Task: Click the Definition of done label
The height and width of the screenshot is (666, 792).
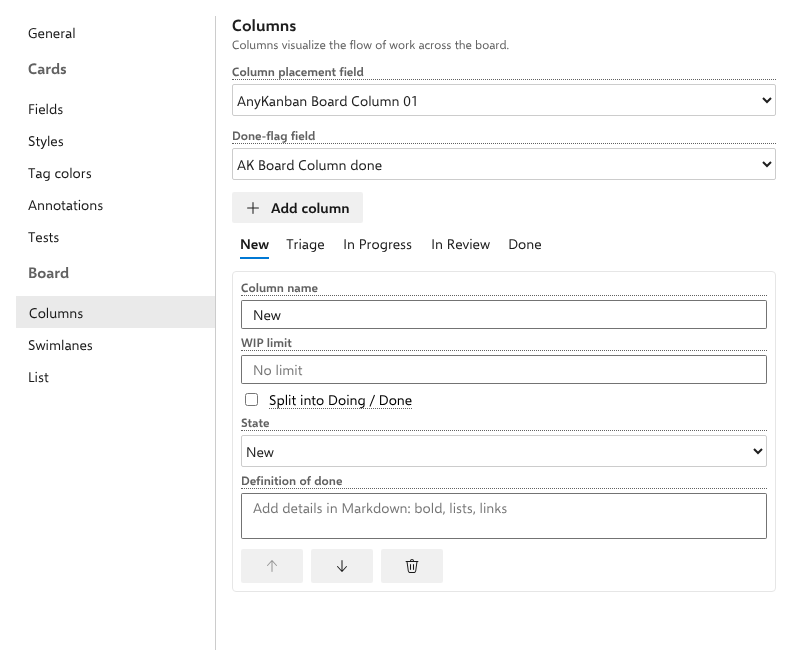Action: pos(291,481)
